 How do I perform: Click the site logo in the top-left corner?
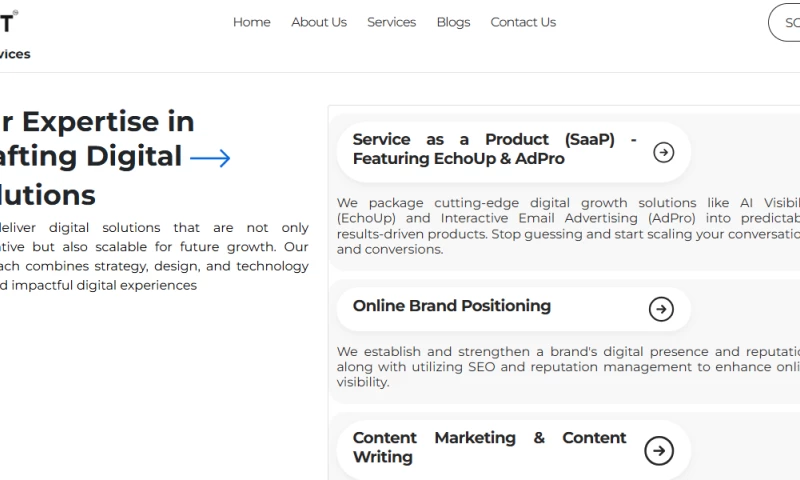pos(5,22)
